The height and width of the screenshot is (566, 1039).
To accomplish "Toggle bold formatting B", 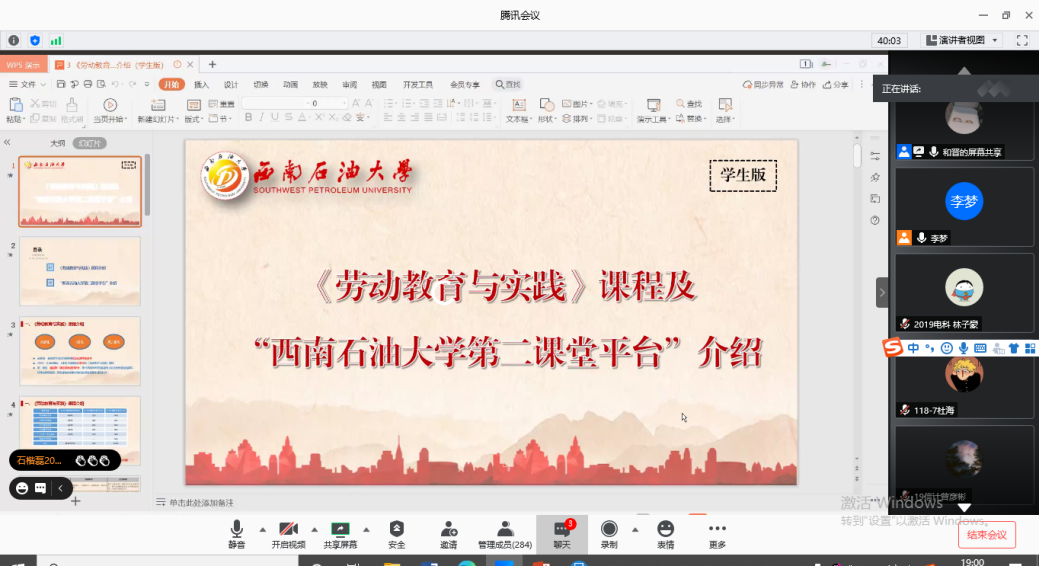I will pyautogui.click(x=248, y=117).
